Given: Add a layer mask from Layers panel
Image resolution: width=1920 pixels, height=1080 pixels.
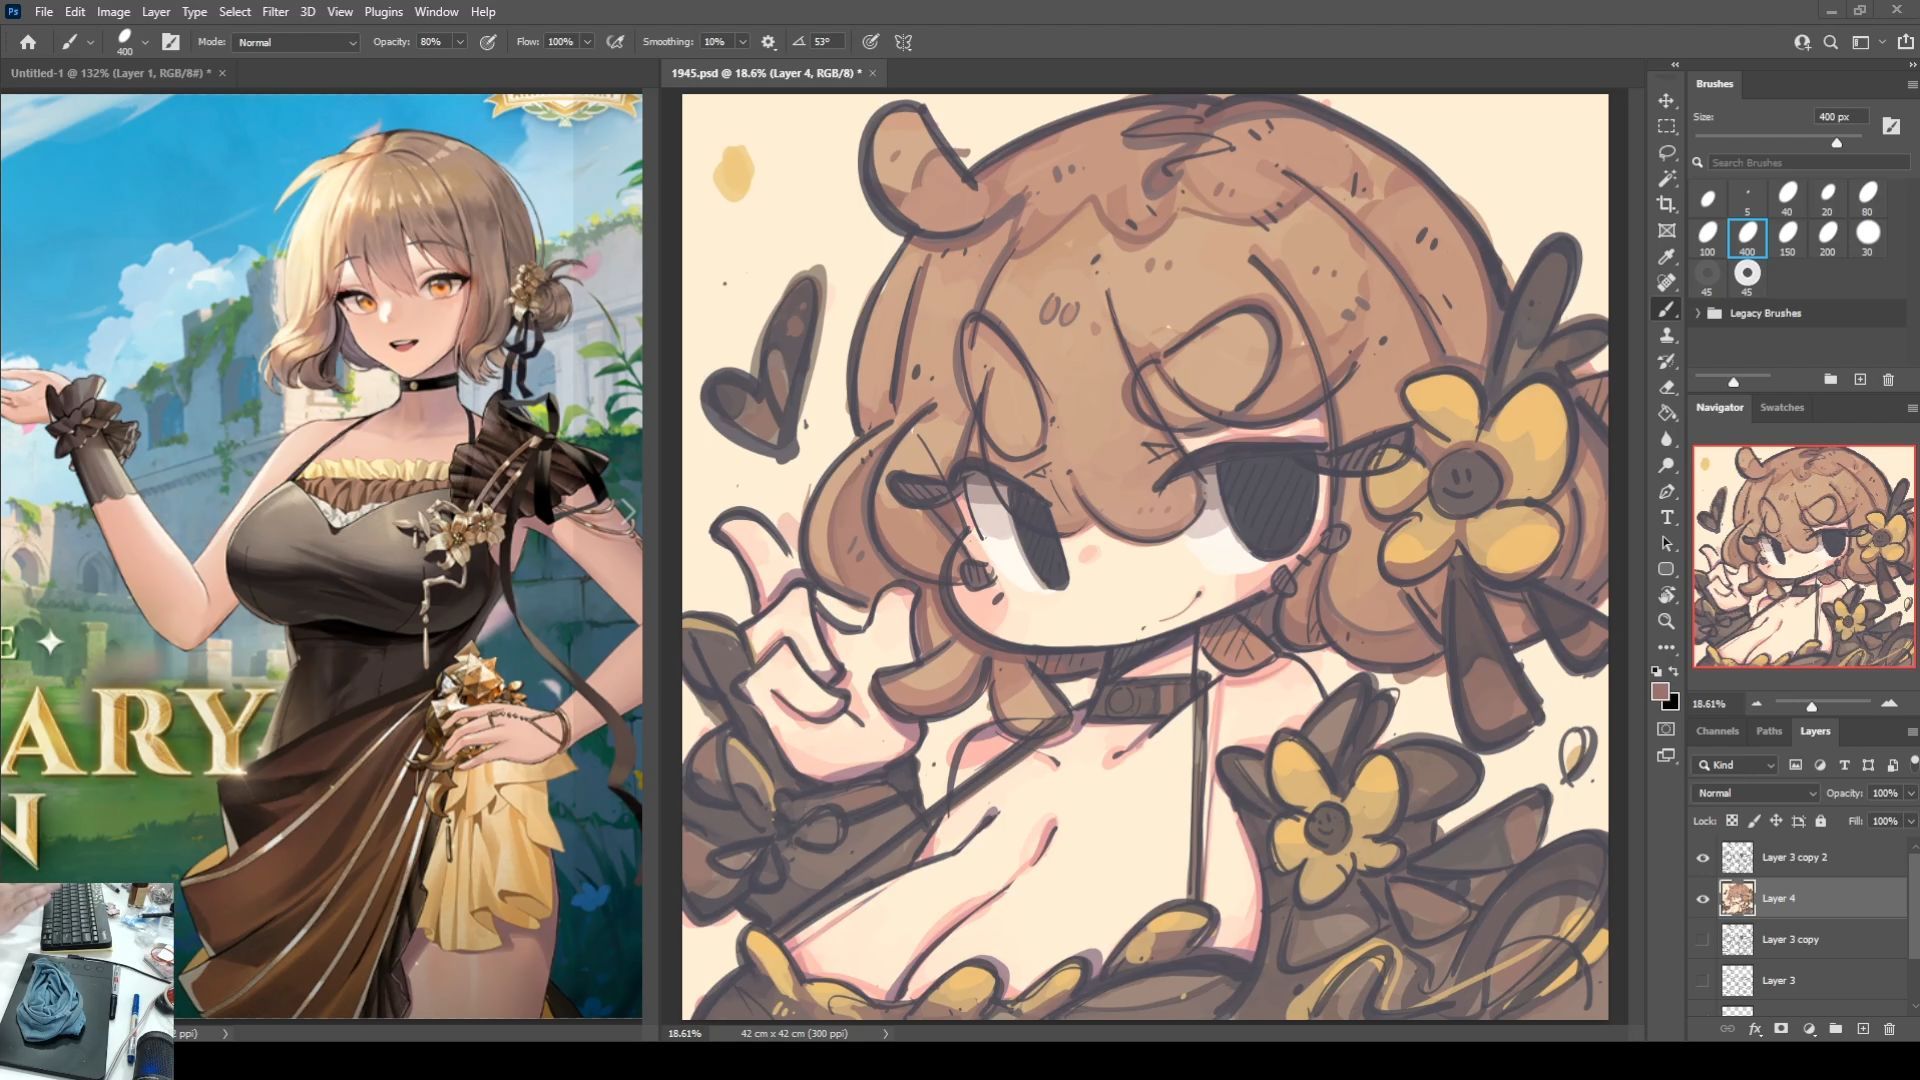Looking at the screenshot, I should pyautogui.click(x=1781, y=1028).
